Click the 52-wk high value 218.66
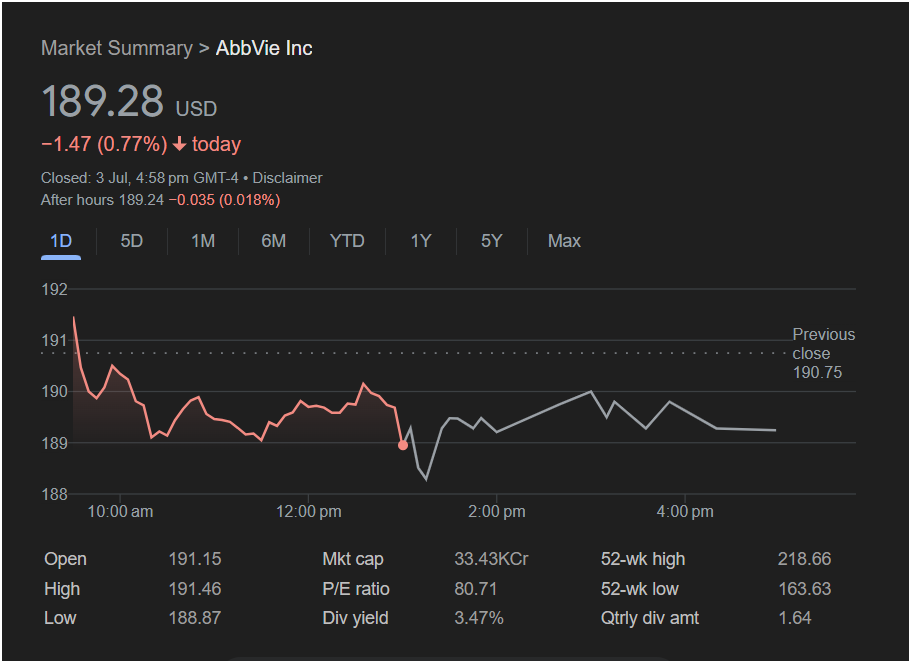Screen dimensions: 911x663 coord(805,559)
